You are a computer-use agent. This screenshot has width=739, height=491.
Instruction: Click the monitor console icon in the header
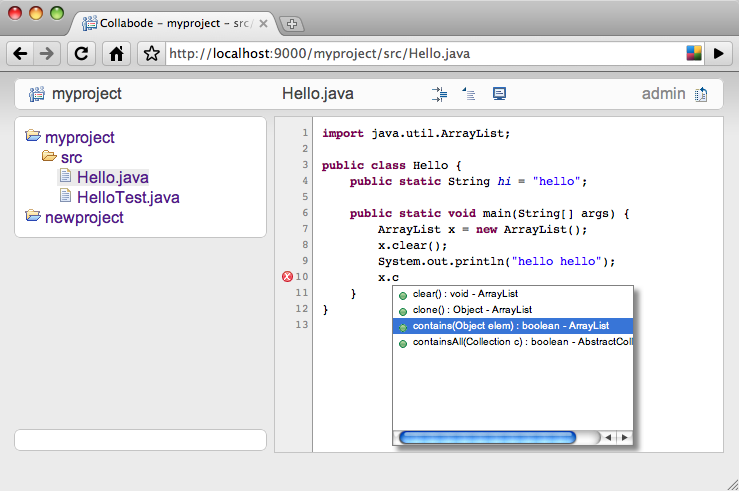click(x=499, y=94)
